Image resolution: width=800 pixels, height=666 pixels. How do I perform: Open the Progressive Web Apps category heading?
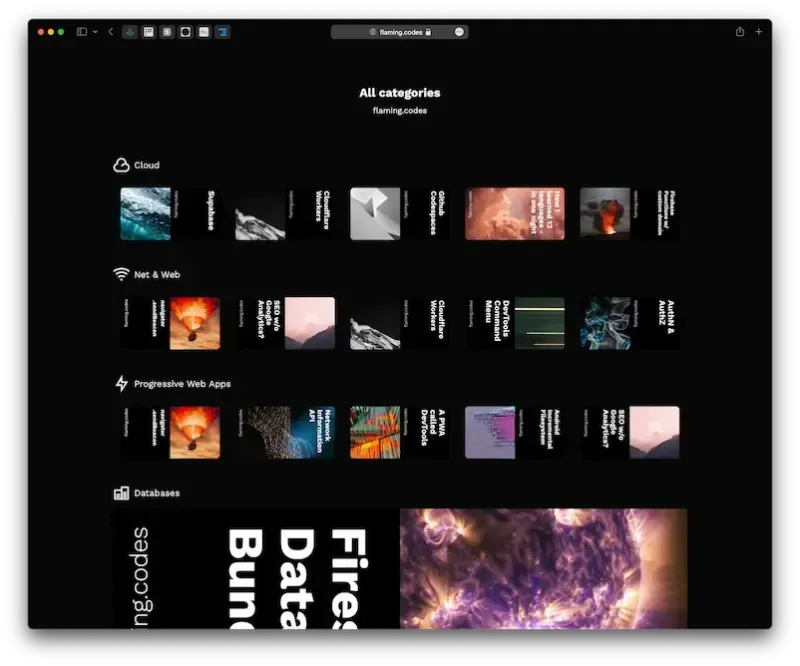point(182,384)
